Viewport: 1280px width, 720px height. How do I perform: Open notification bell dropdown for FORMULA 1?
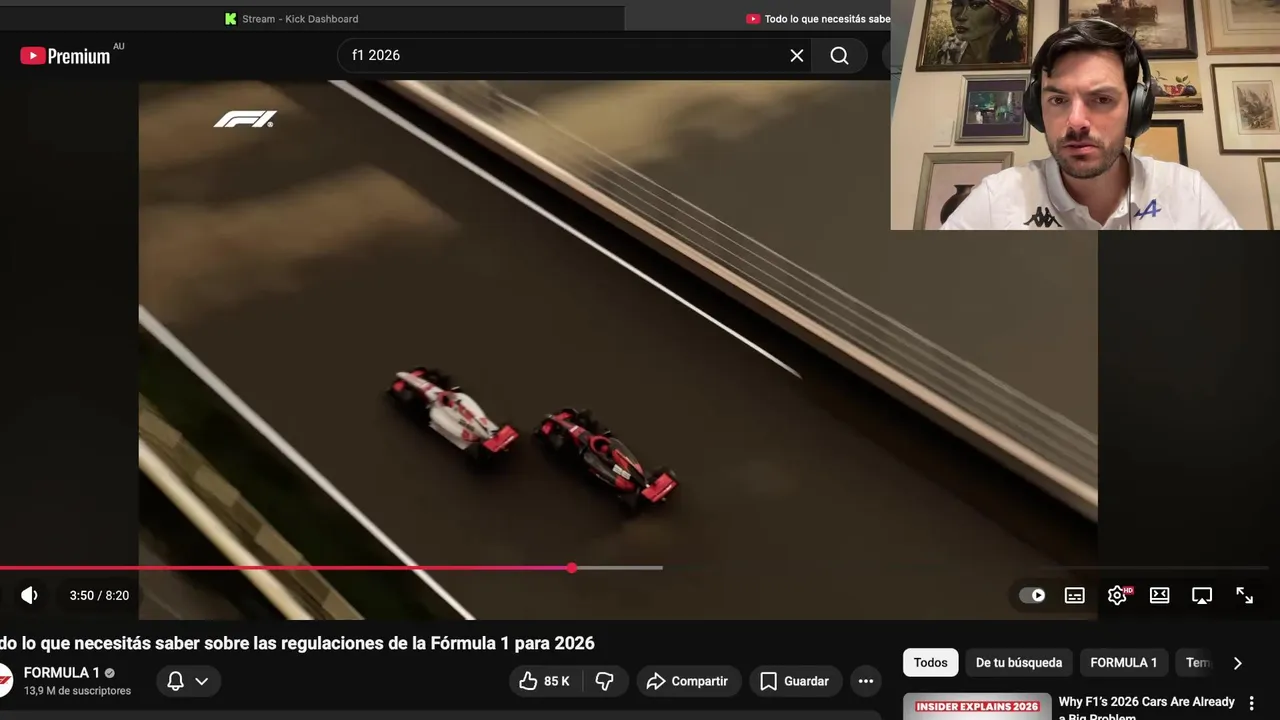coord(188,681)
